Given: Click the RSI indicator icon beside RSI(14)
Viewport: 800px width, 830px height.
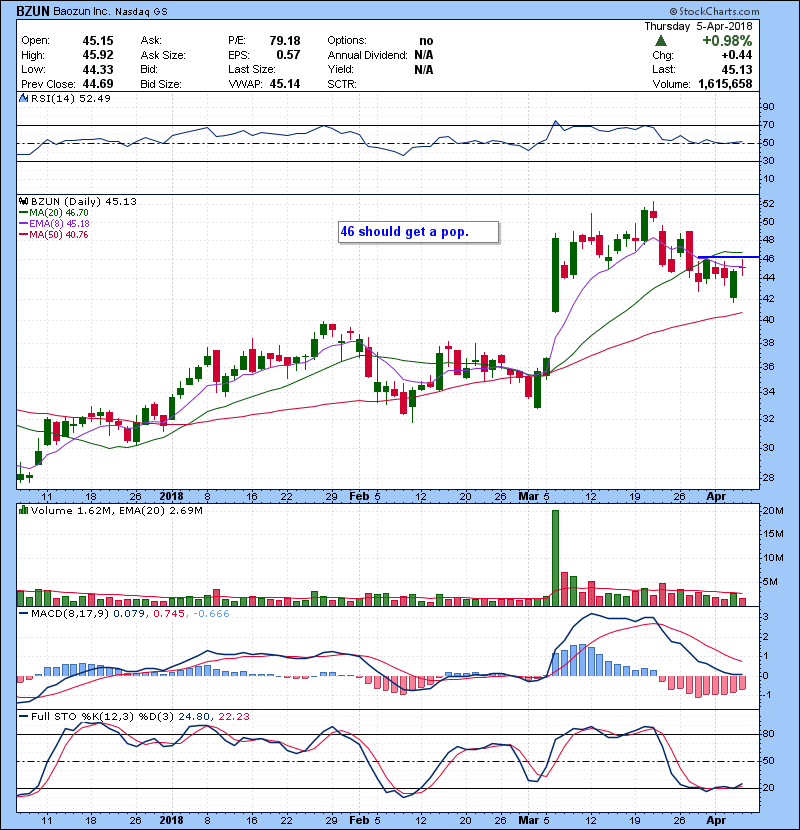Looking at the screenshot, I should (24, 98).
